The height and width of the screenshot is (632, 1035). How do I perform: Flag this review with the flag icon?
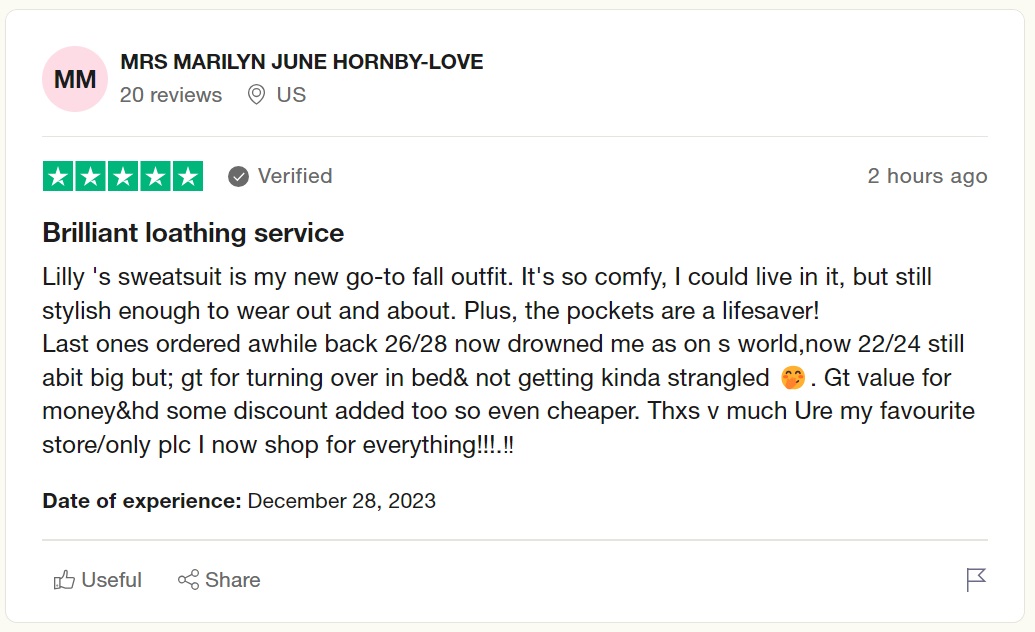pyautogui.click(x=976, y=580)
